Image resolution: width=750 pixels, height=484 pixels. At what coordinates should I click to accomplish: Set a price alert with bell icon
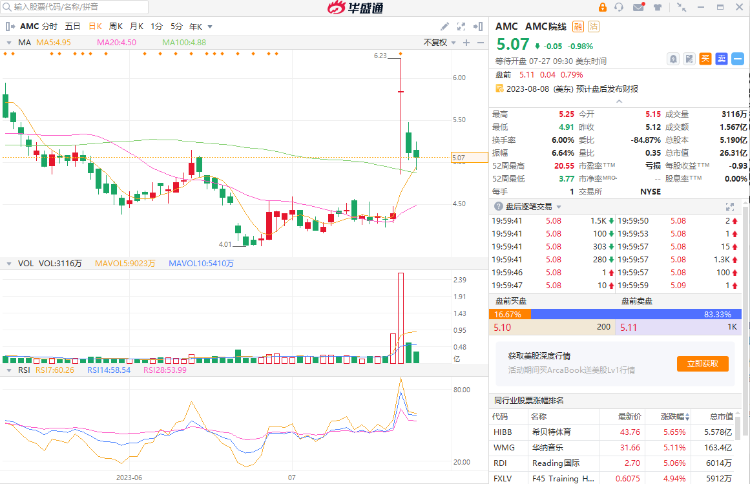(673, 59)
